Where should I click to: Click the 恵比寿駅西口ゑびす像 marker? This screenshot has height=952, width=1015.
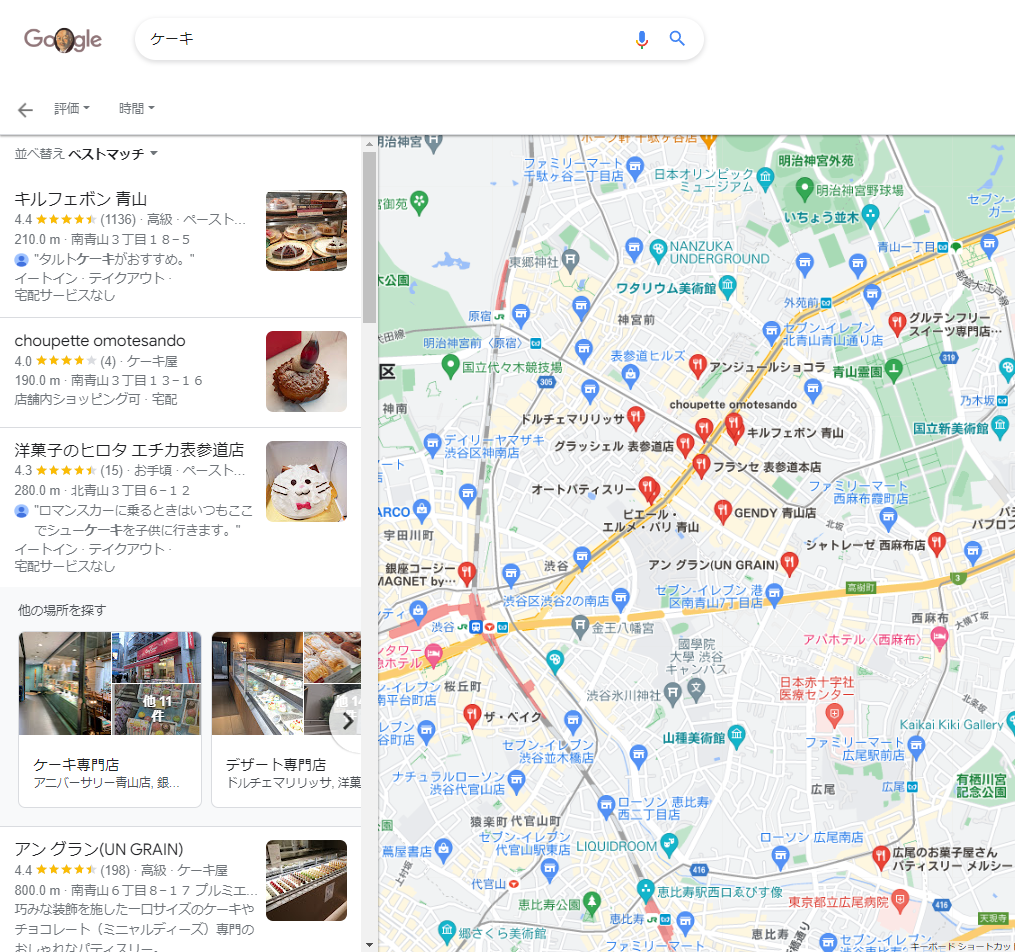point(645,891)
